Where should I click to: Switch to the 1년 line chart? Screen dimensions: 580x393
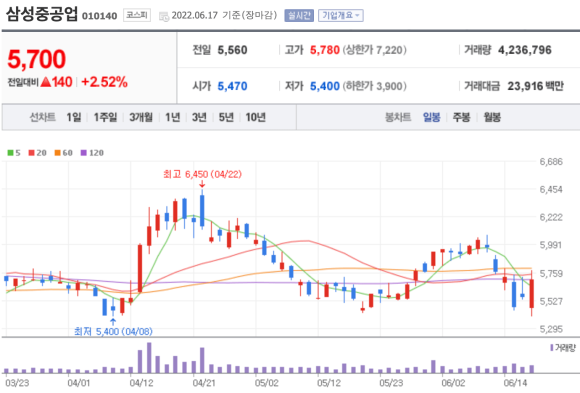pyautogui.click(x=172, y=117)
